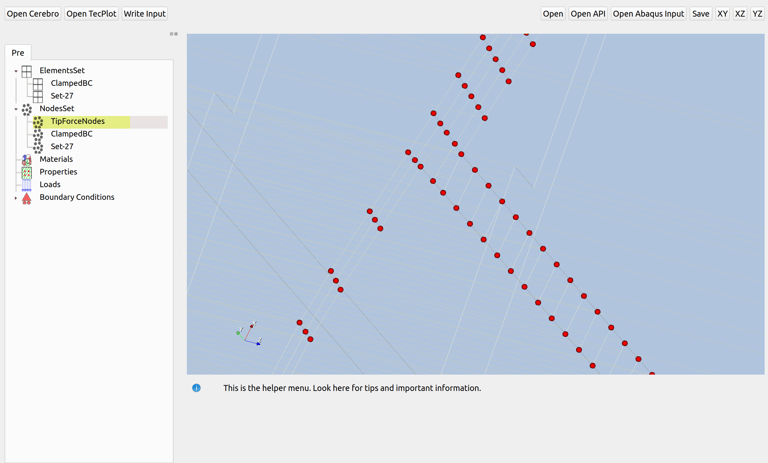Click the Open TecPlot button
The height and width of the screenshot is (463, 768).
(x=91, y=14)
